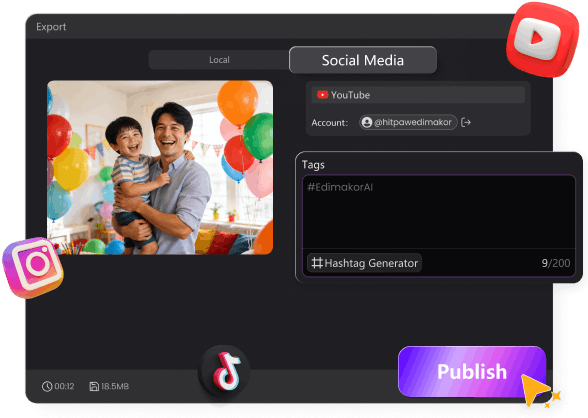Open the YouTube platform dropdown
The image size is (588, 418).
point(418,95)
